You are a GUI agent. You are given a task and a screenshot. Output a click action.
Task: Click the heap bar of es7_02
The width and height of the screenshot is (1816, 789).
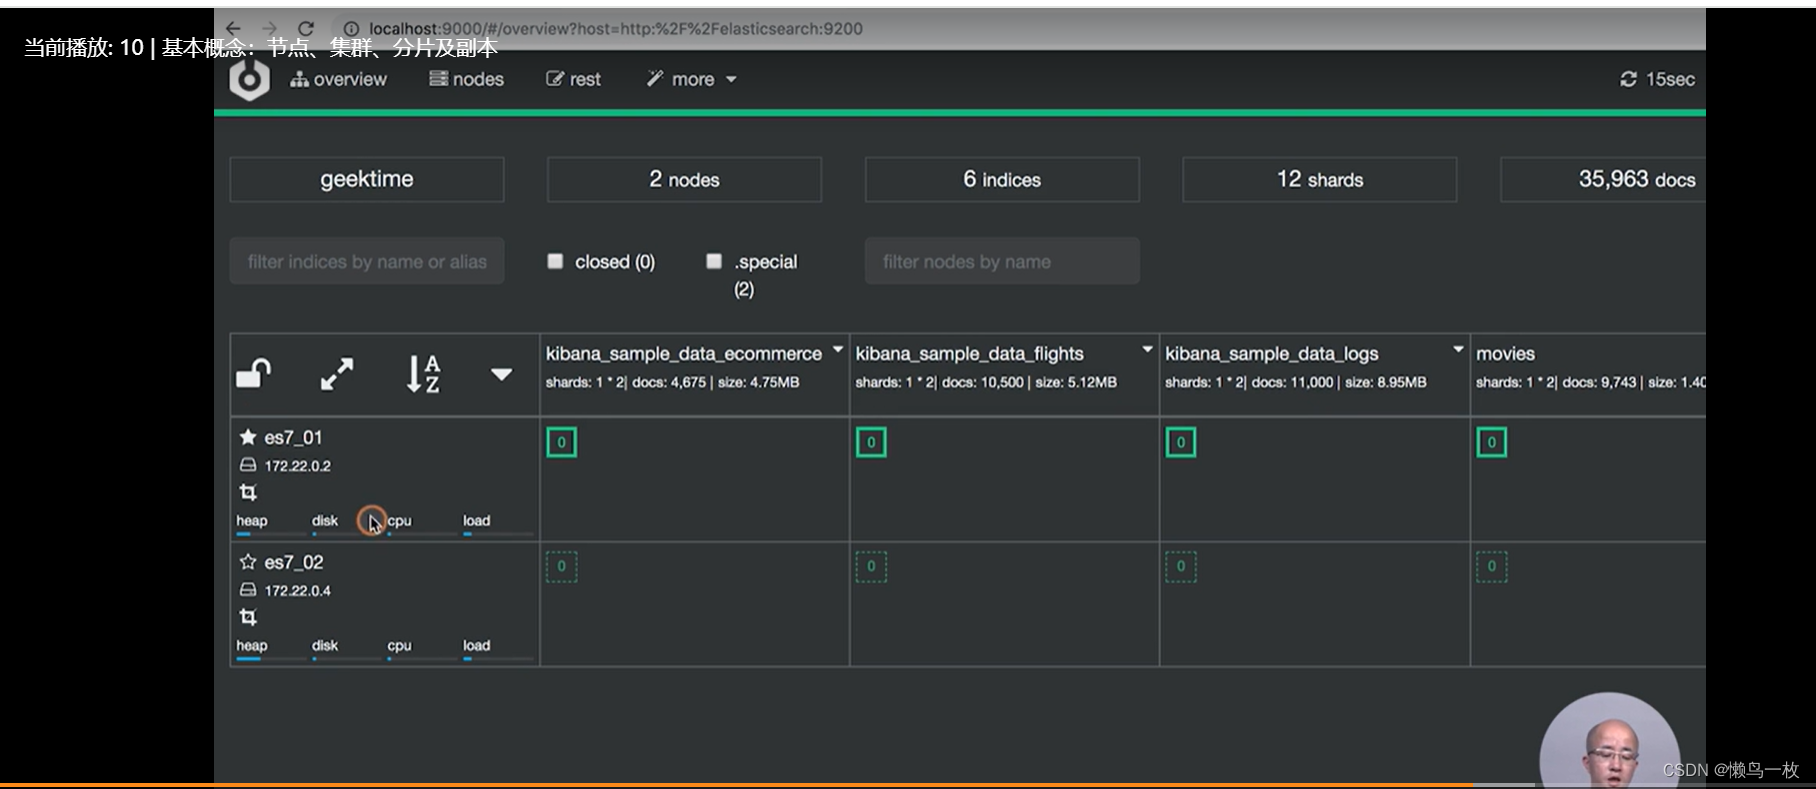tap(271, 659)
